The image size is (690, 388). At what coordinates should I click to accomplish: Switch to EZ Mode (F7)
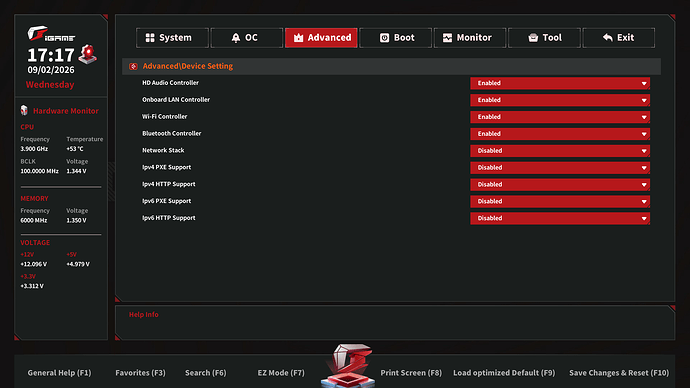(281, 373)
